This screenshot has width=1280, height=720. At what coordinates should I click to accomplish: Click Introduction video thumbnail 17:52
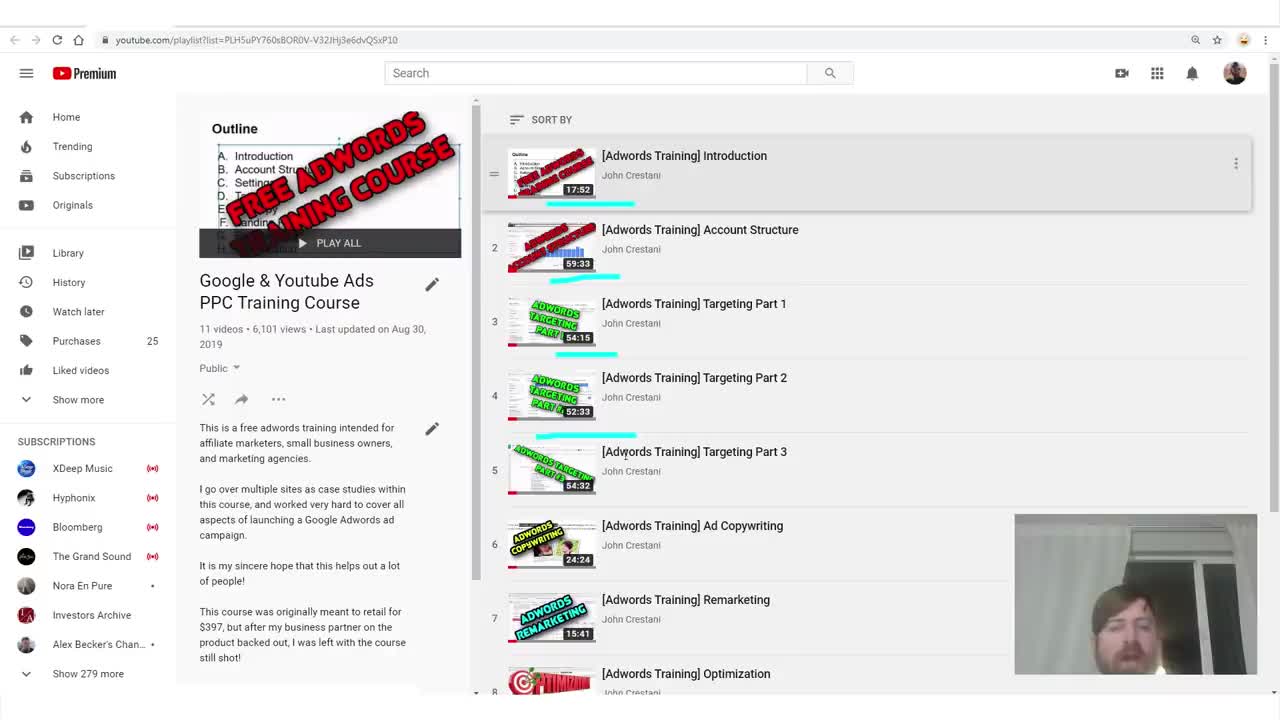[551, 173]
